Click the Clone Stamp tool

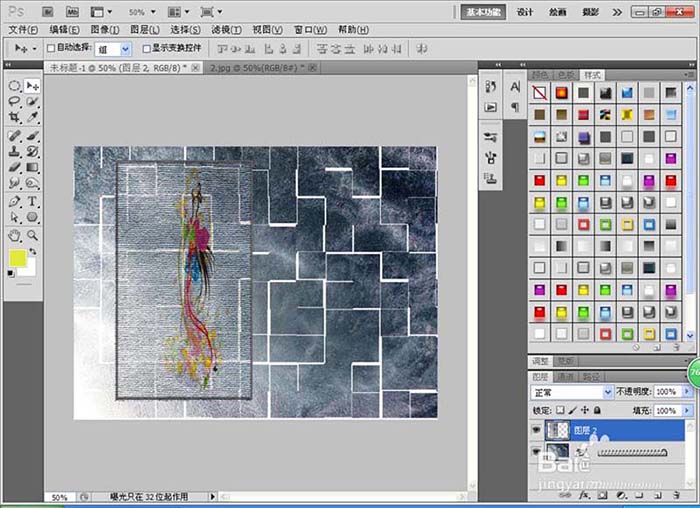pos(14,151)
